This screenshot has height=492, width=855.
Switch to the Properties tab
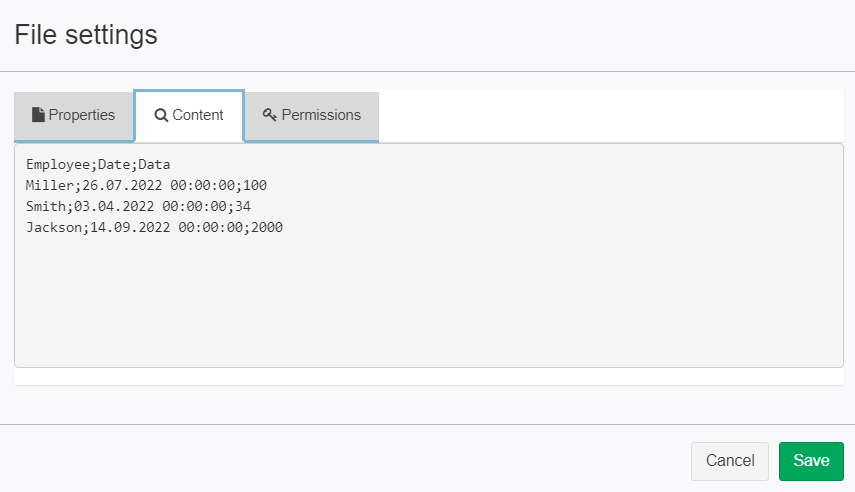74,116
